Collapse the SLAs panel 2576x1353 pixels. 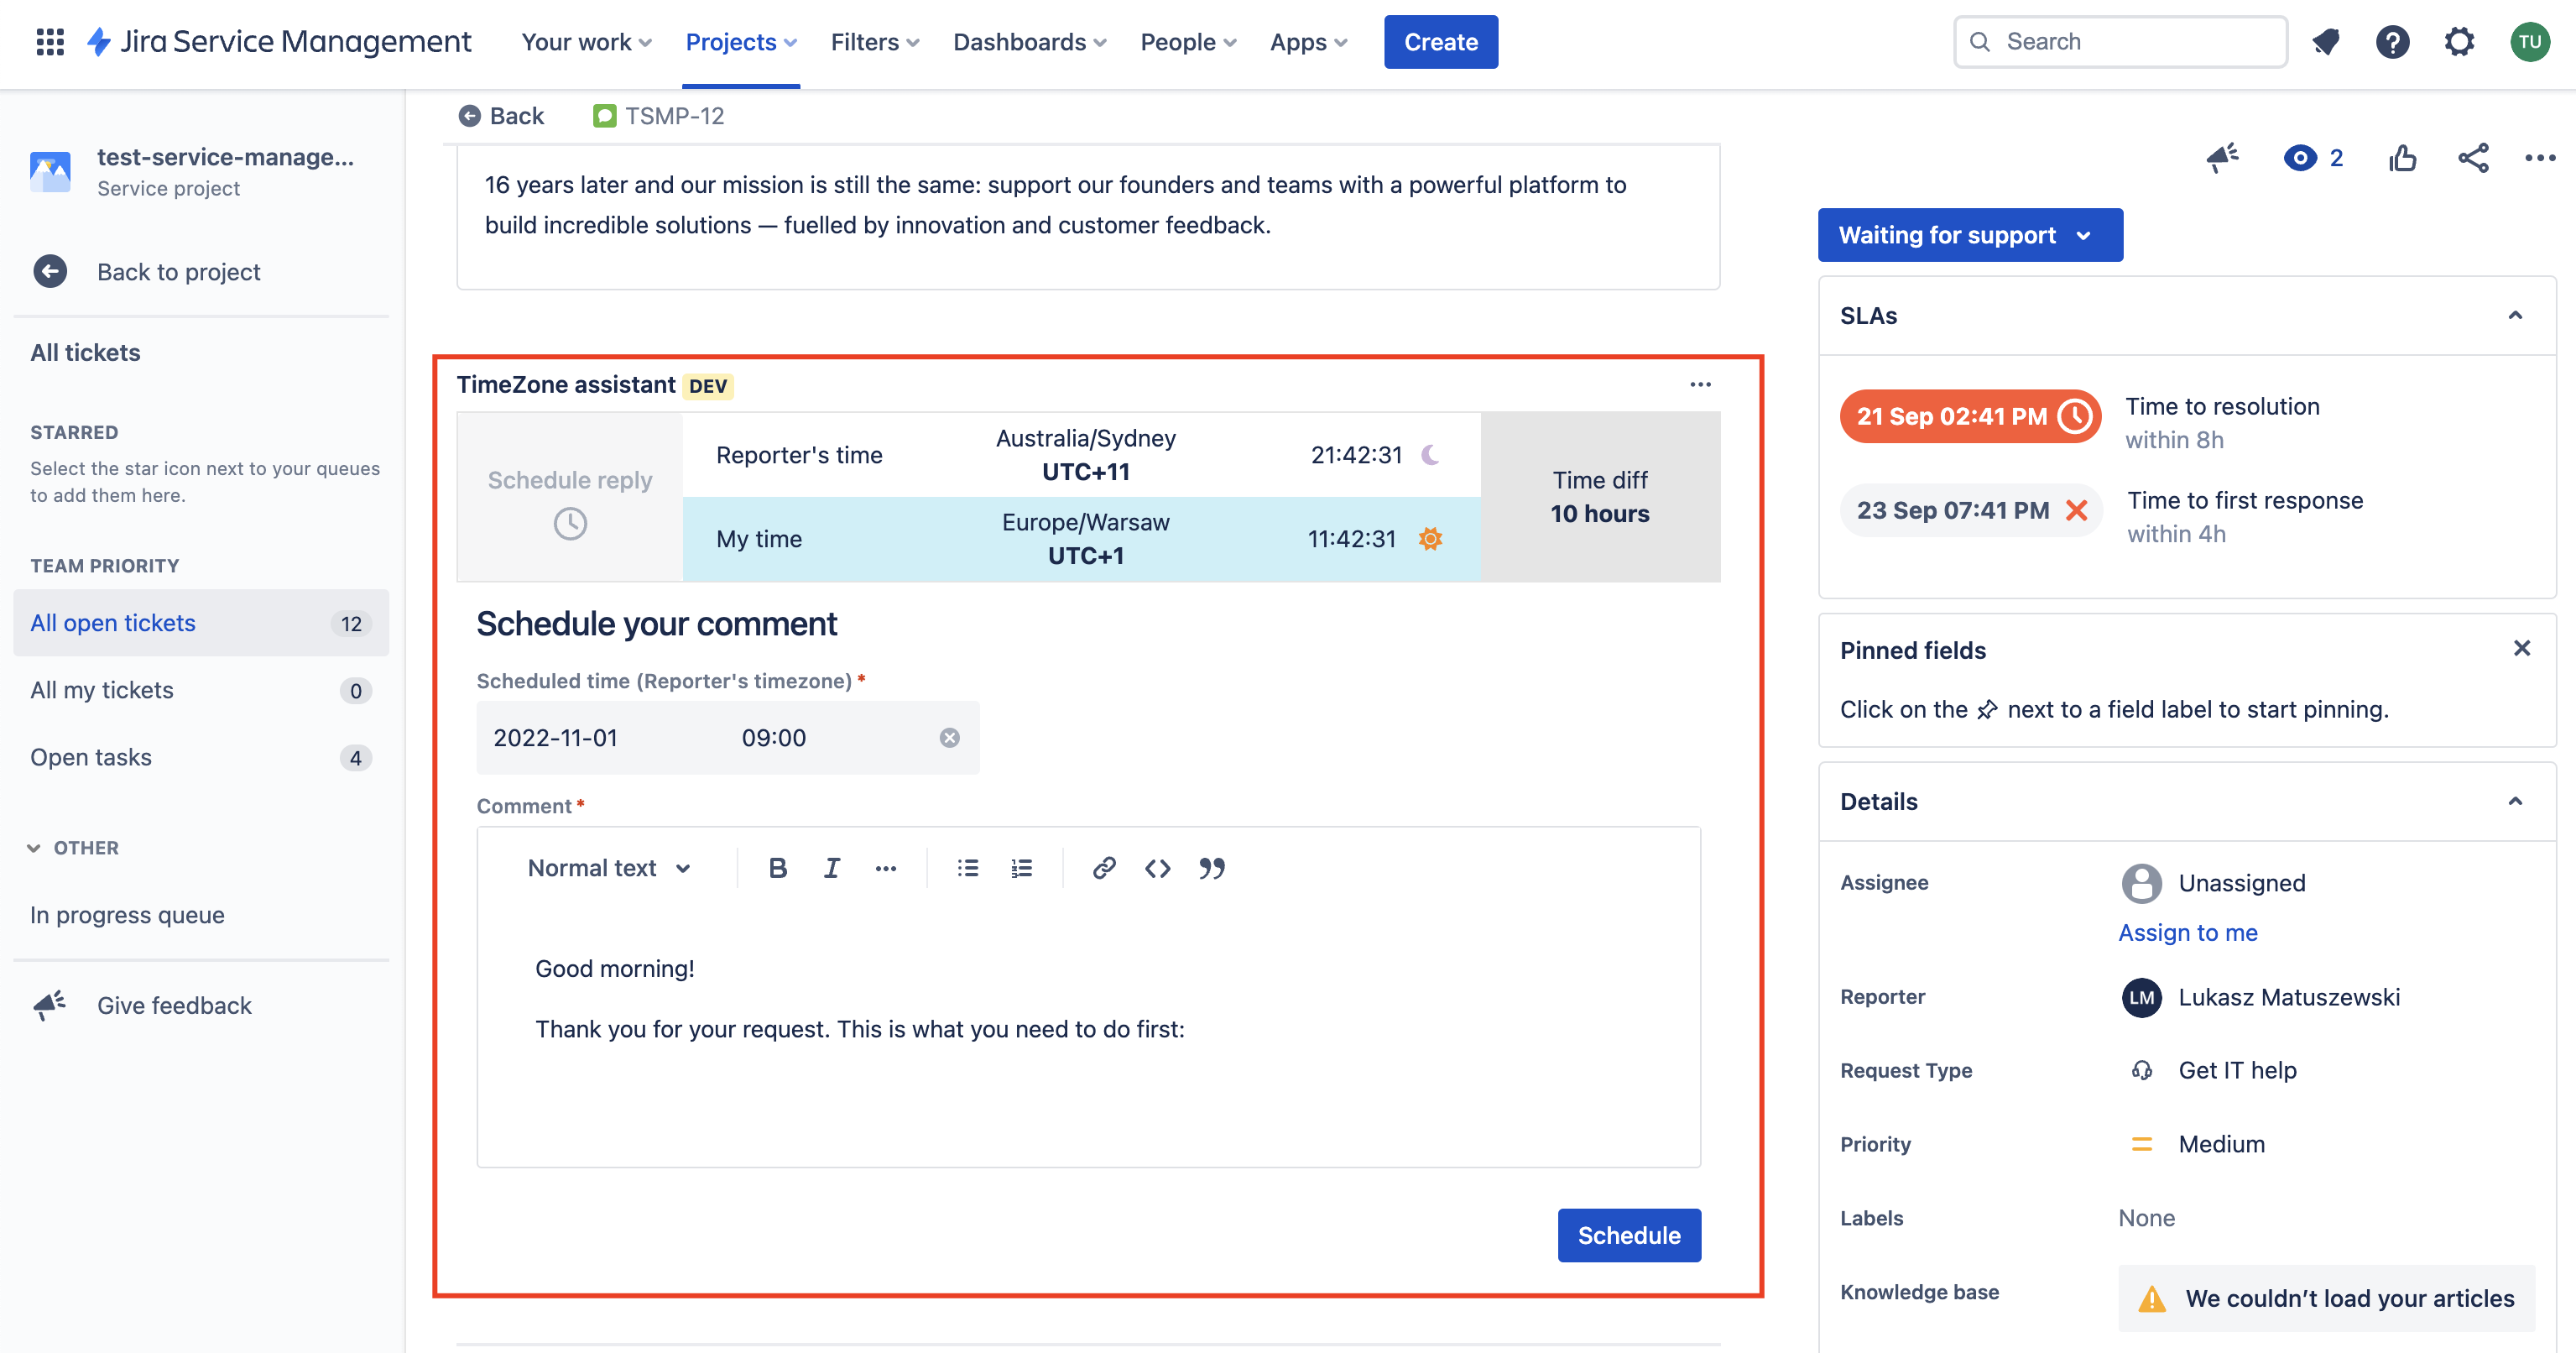point(2515,316)
